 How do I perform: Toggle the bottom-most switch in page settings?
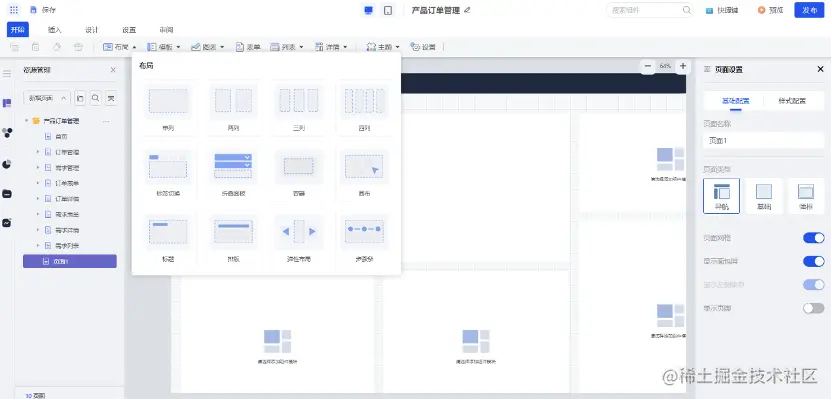click(x=813, y=308)
